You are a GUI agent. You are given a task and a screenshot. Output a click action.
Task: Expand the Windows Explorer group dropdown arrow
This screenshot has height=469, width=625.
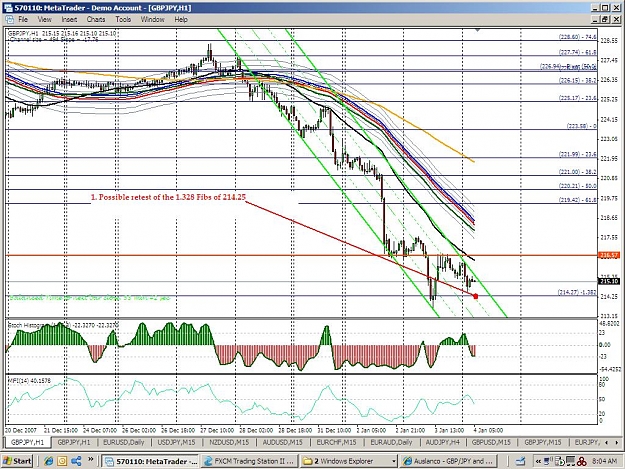(394, 461)
